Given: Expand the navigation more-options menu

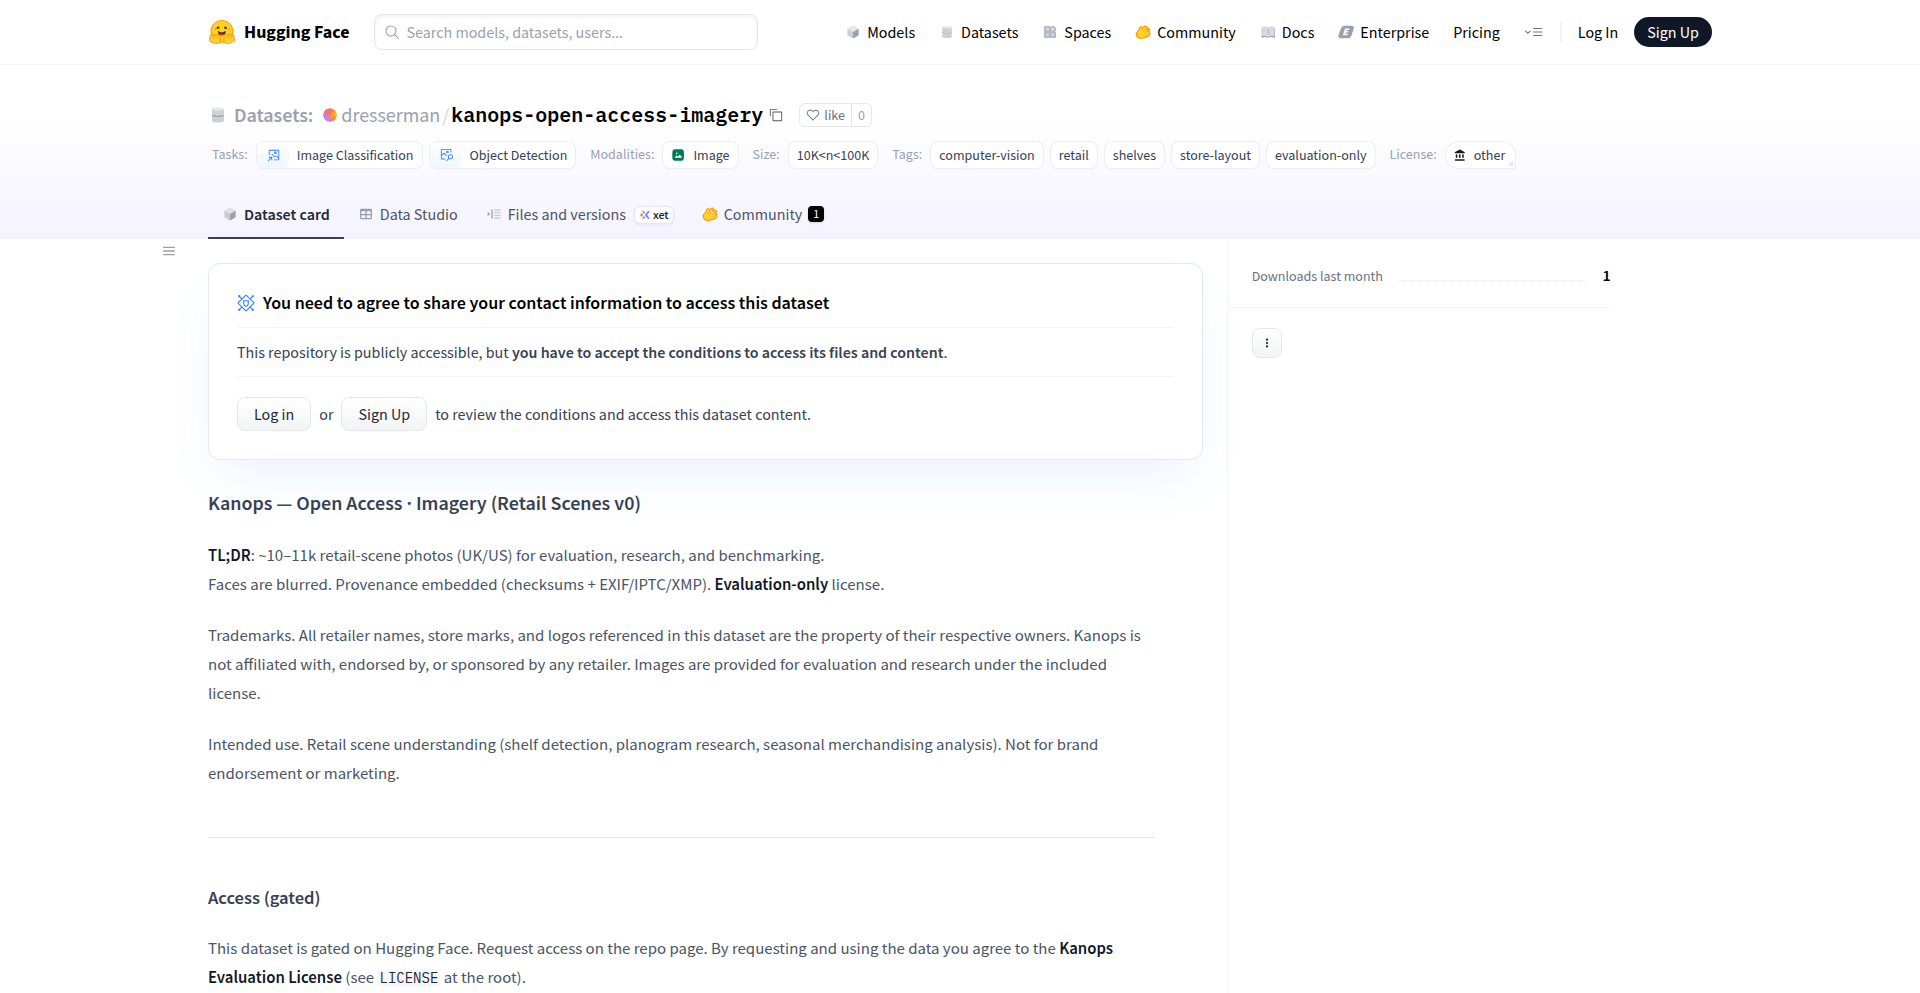Looking at the screenshot, I should [1533, 32].
